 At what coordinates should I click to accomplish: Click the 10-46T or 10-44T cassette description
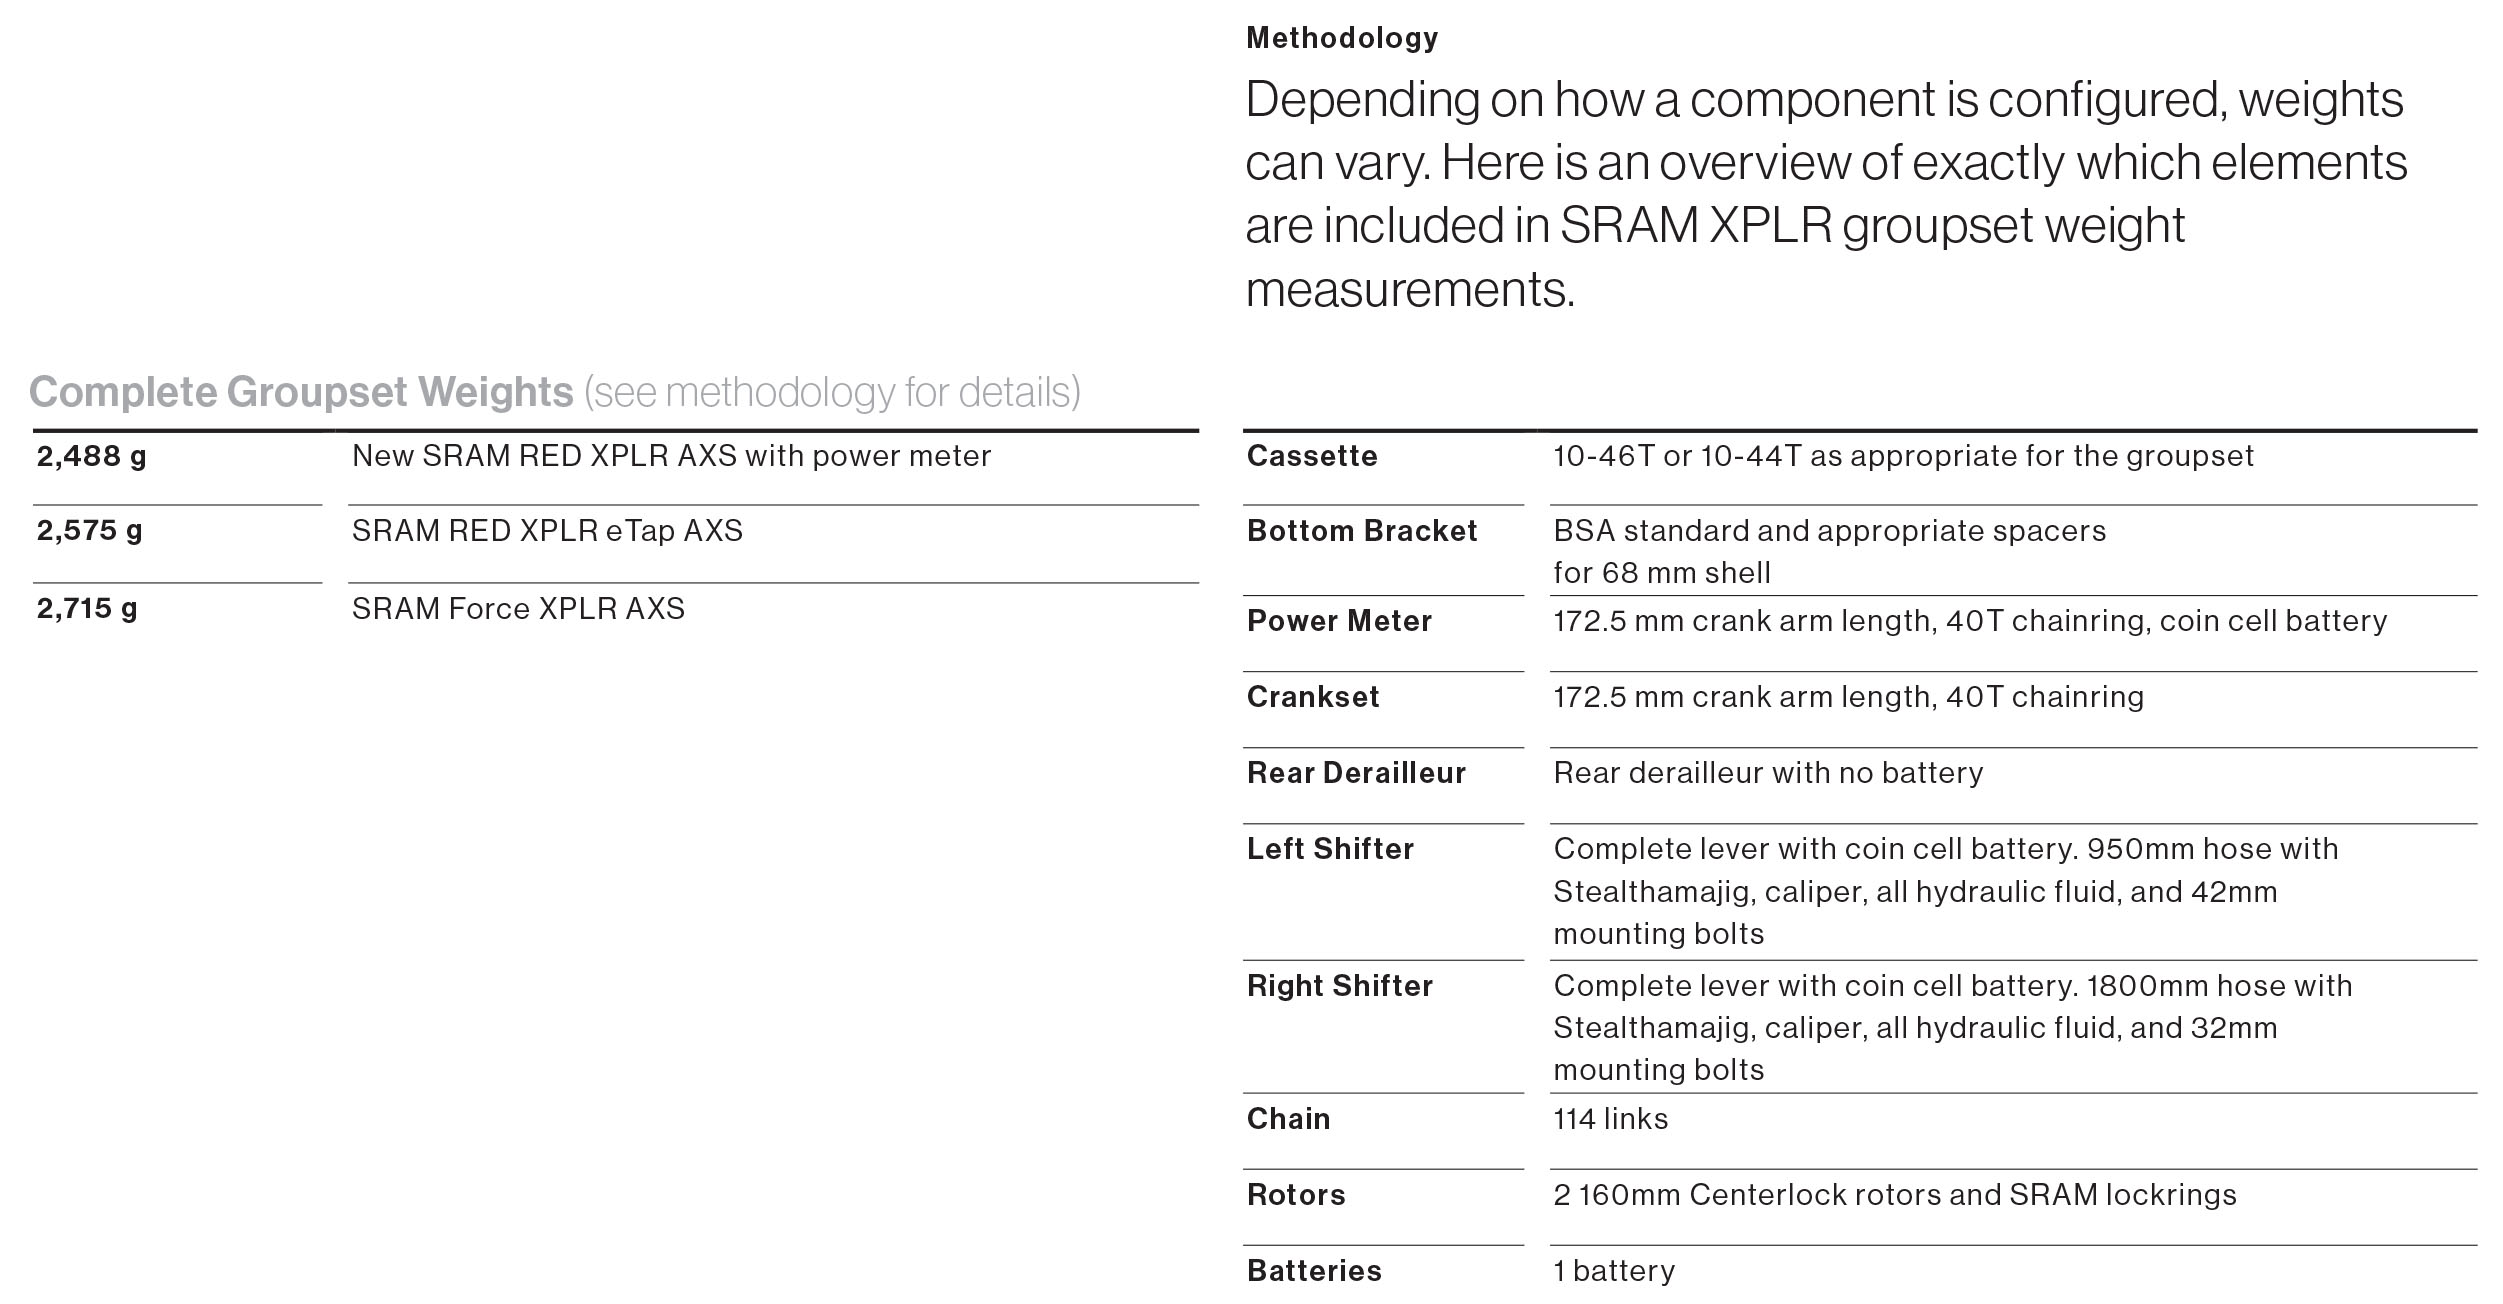(x=1903, y=457)
